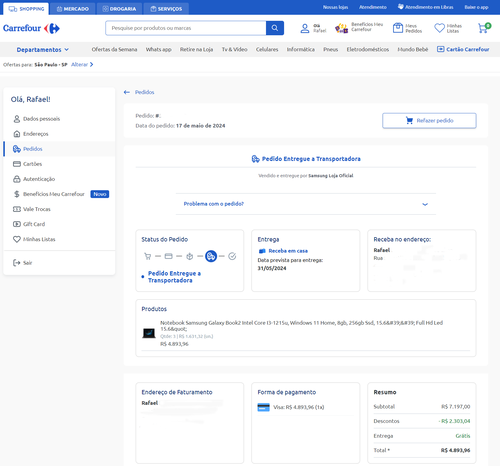The height and width of the screenshot is (466, 500).
Task: Click the Novo badge beside Benefícios
Action: (100, 194)
